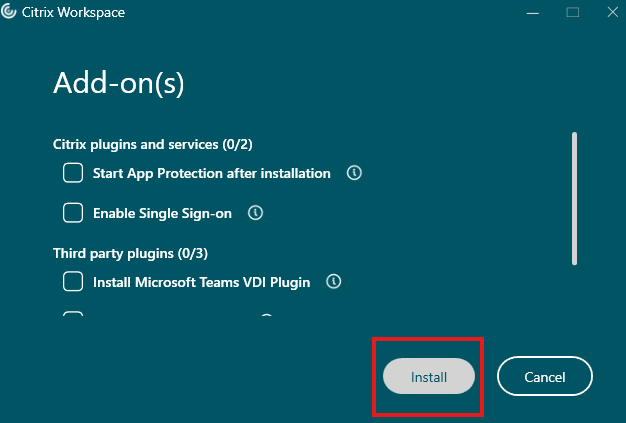Show info for Start App Protection option

pos(354,173)
